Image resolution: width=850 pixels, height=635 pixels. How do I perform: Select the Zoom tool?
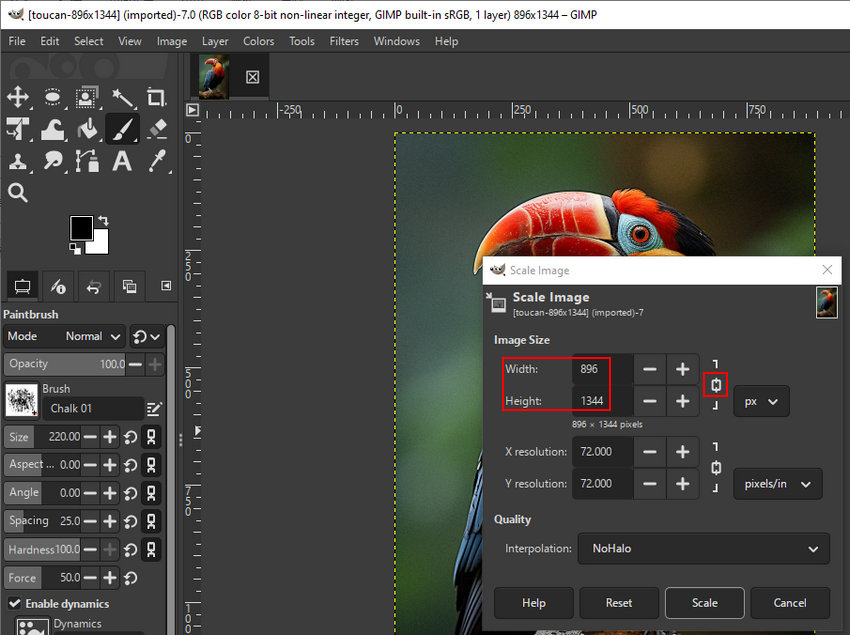[x=18, y=192]
